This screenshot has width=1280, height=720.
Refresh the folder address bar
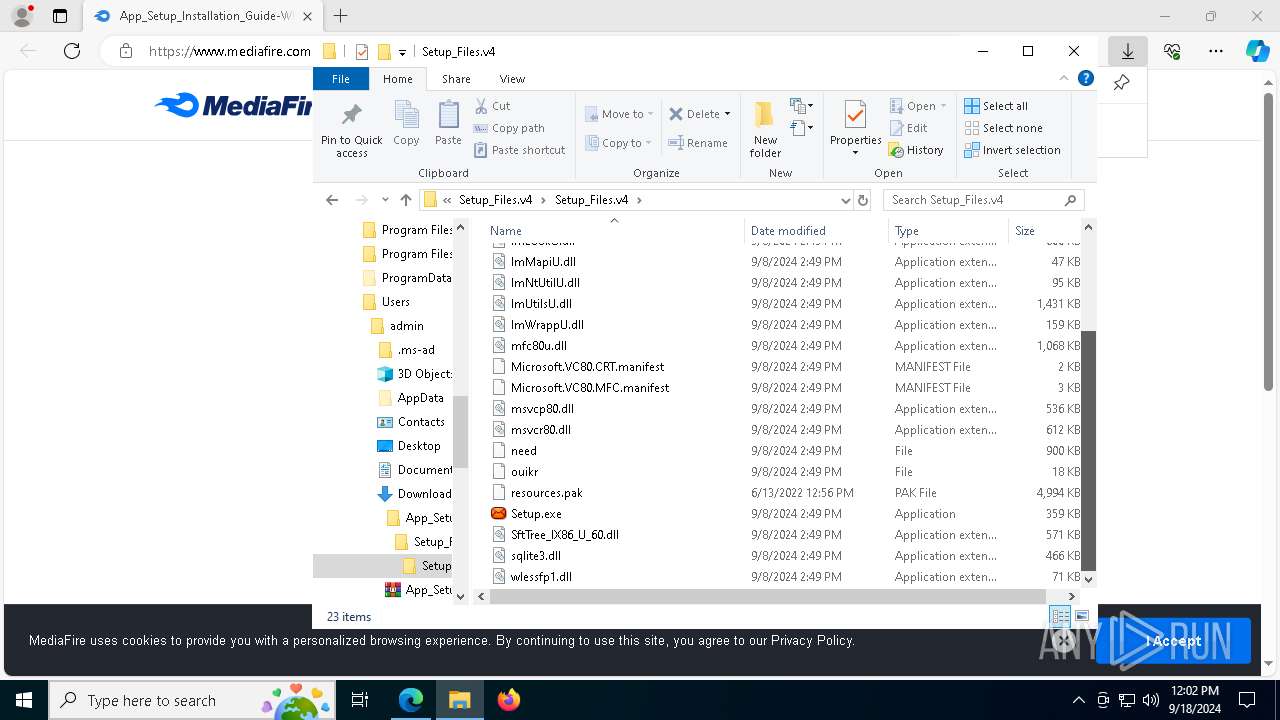pos(863,200)
